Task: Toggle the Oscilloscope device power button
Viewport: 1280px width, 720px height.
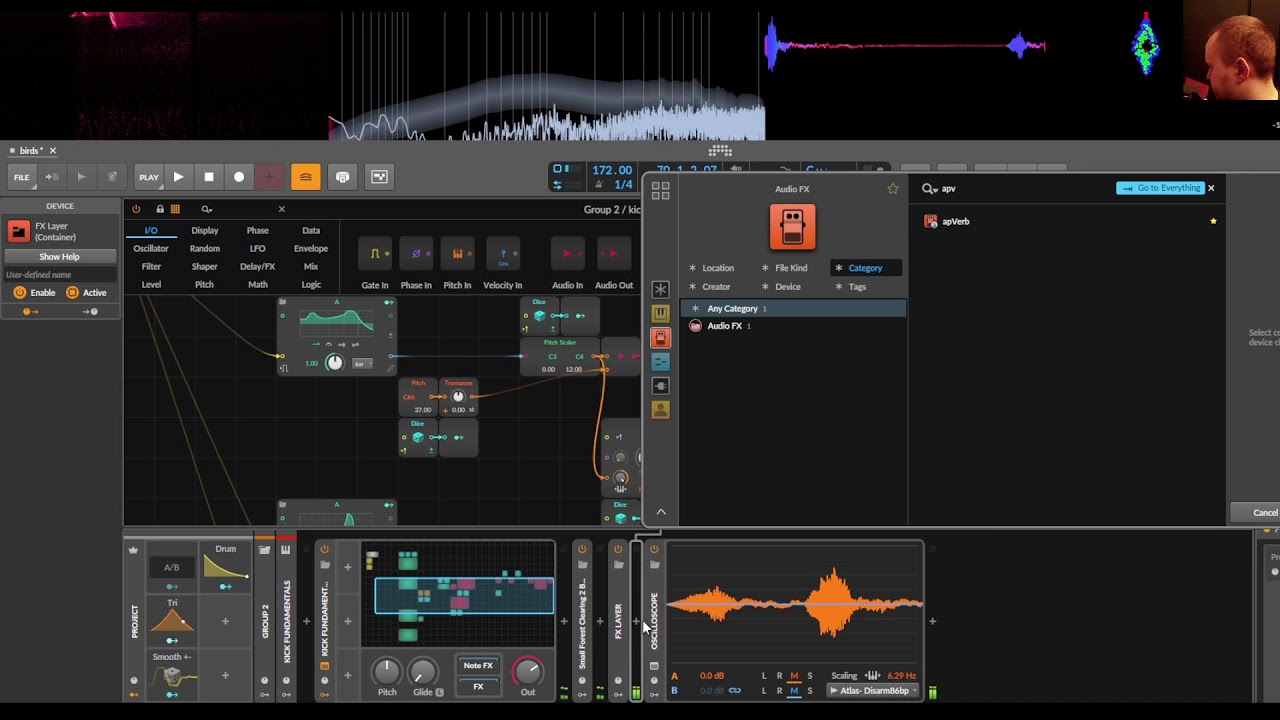Action: [x=654, y=549]
